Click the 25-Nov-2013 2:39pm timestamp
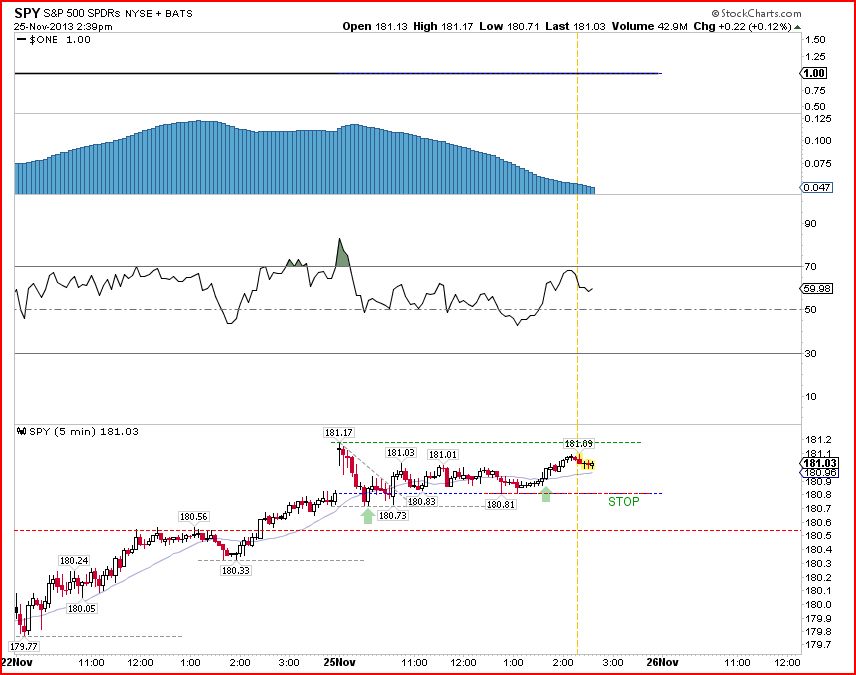This screenshot has width=856, height=675. click(x=63, y=27)
